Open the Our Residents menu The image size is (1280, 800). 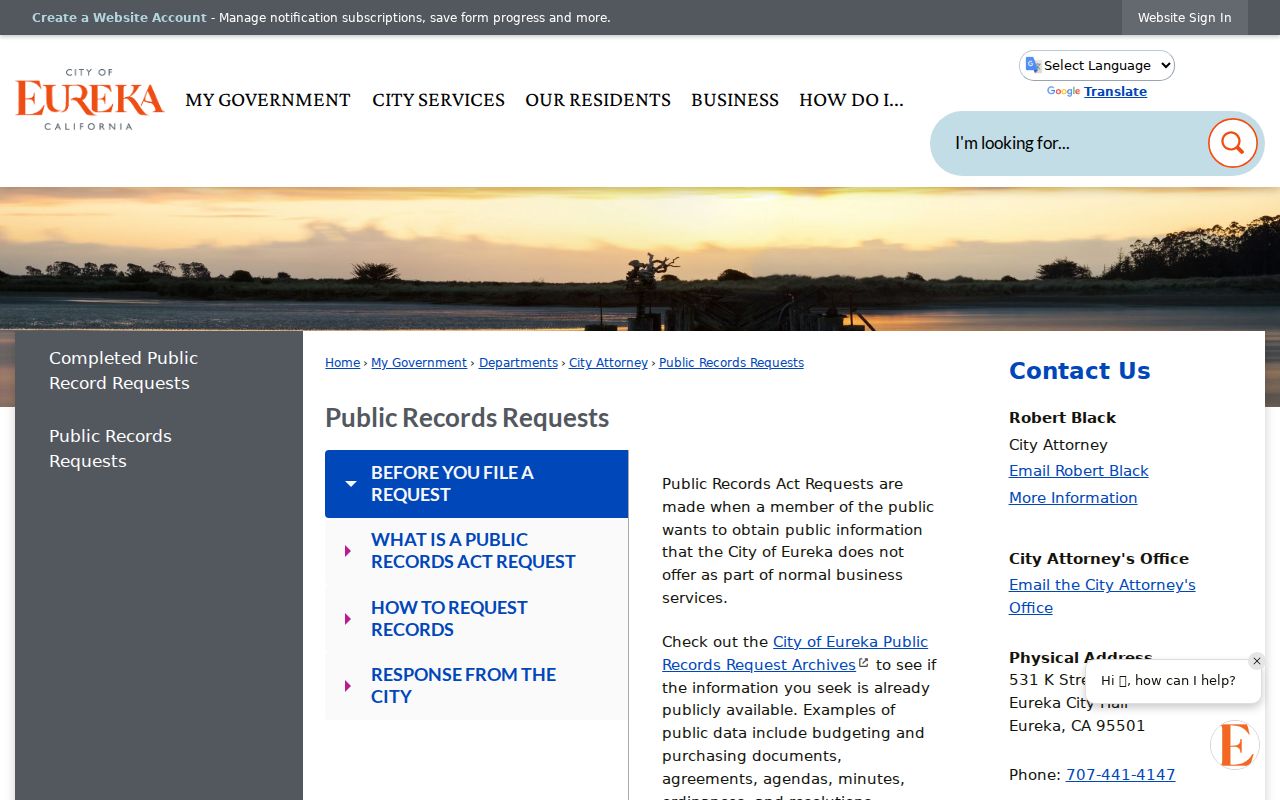click(598, 100)
